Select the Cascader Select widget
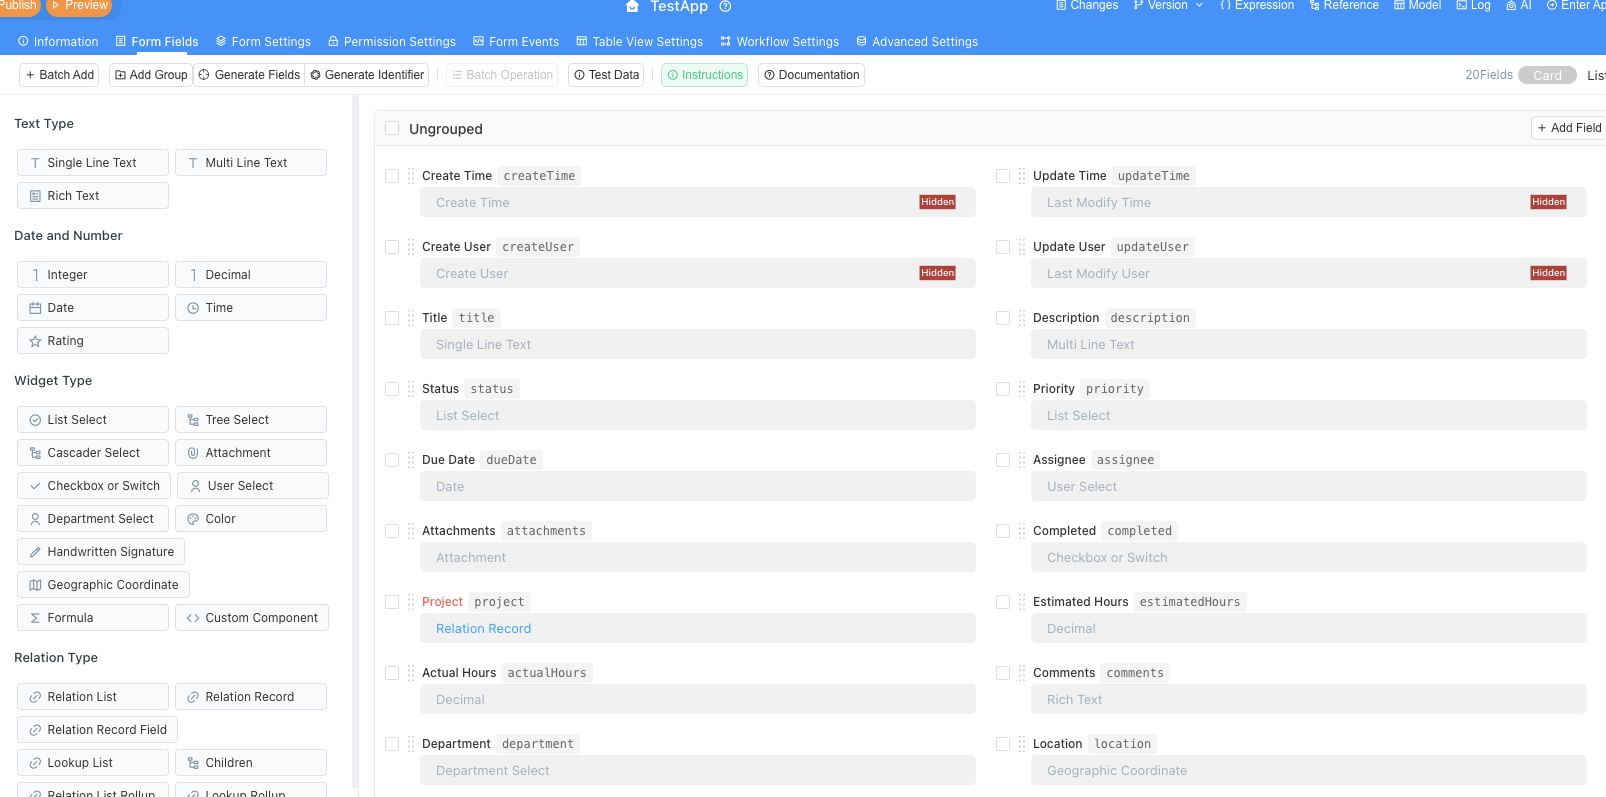1606x797 pixels. click(x=93, y=453)
